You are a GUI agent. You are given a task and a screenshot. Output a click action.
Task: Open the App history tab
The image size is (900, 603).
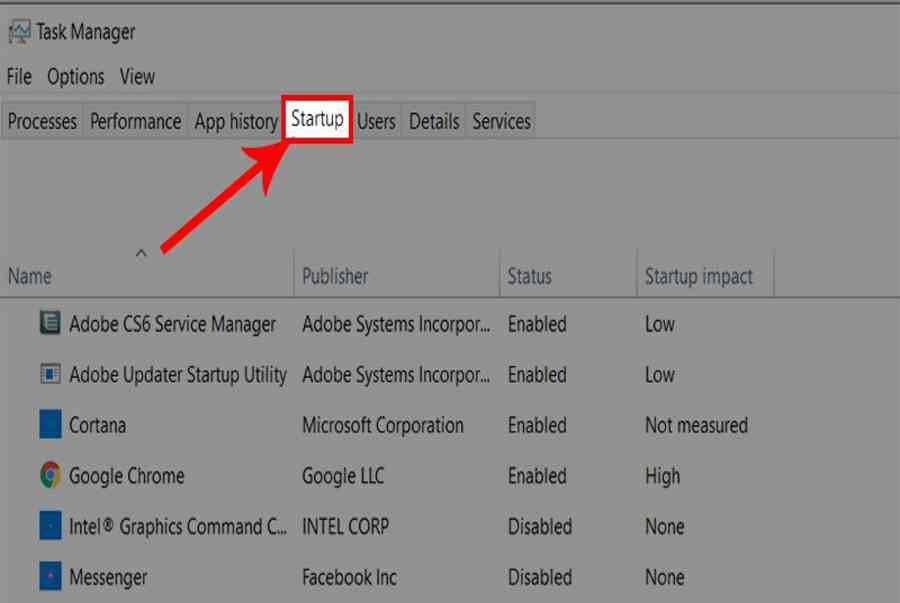coord(236,121)
